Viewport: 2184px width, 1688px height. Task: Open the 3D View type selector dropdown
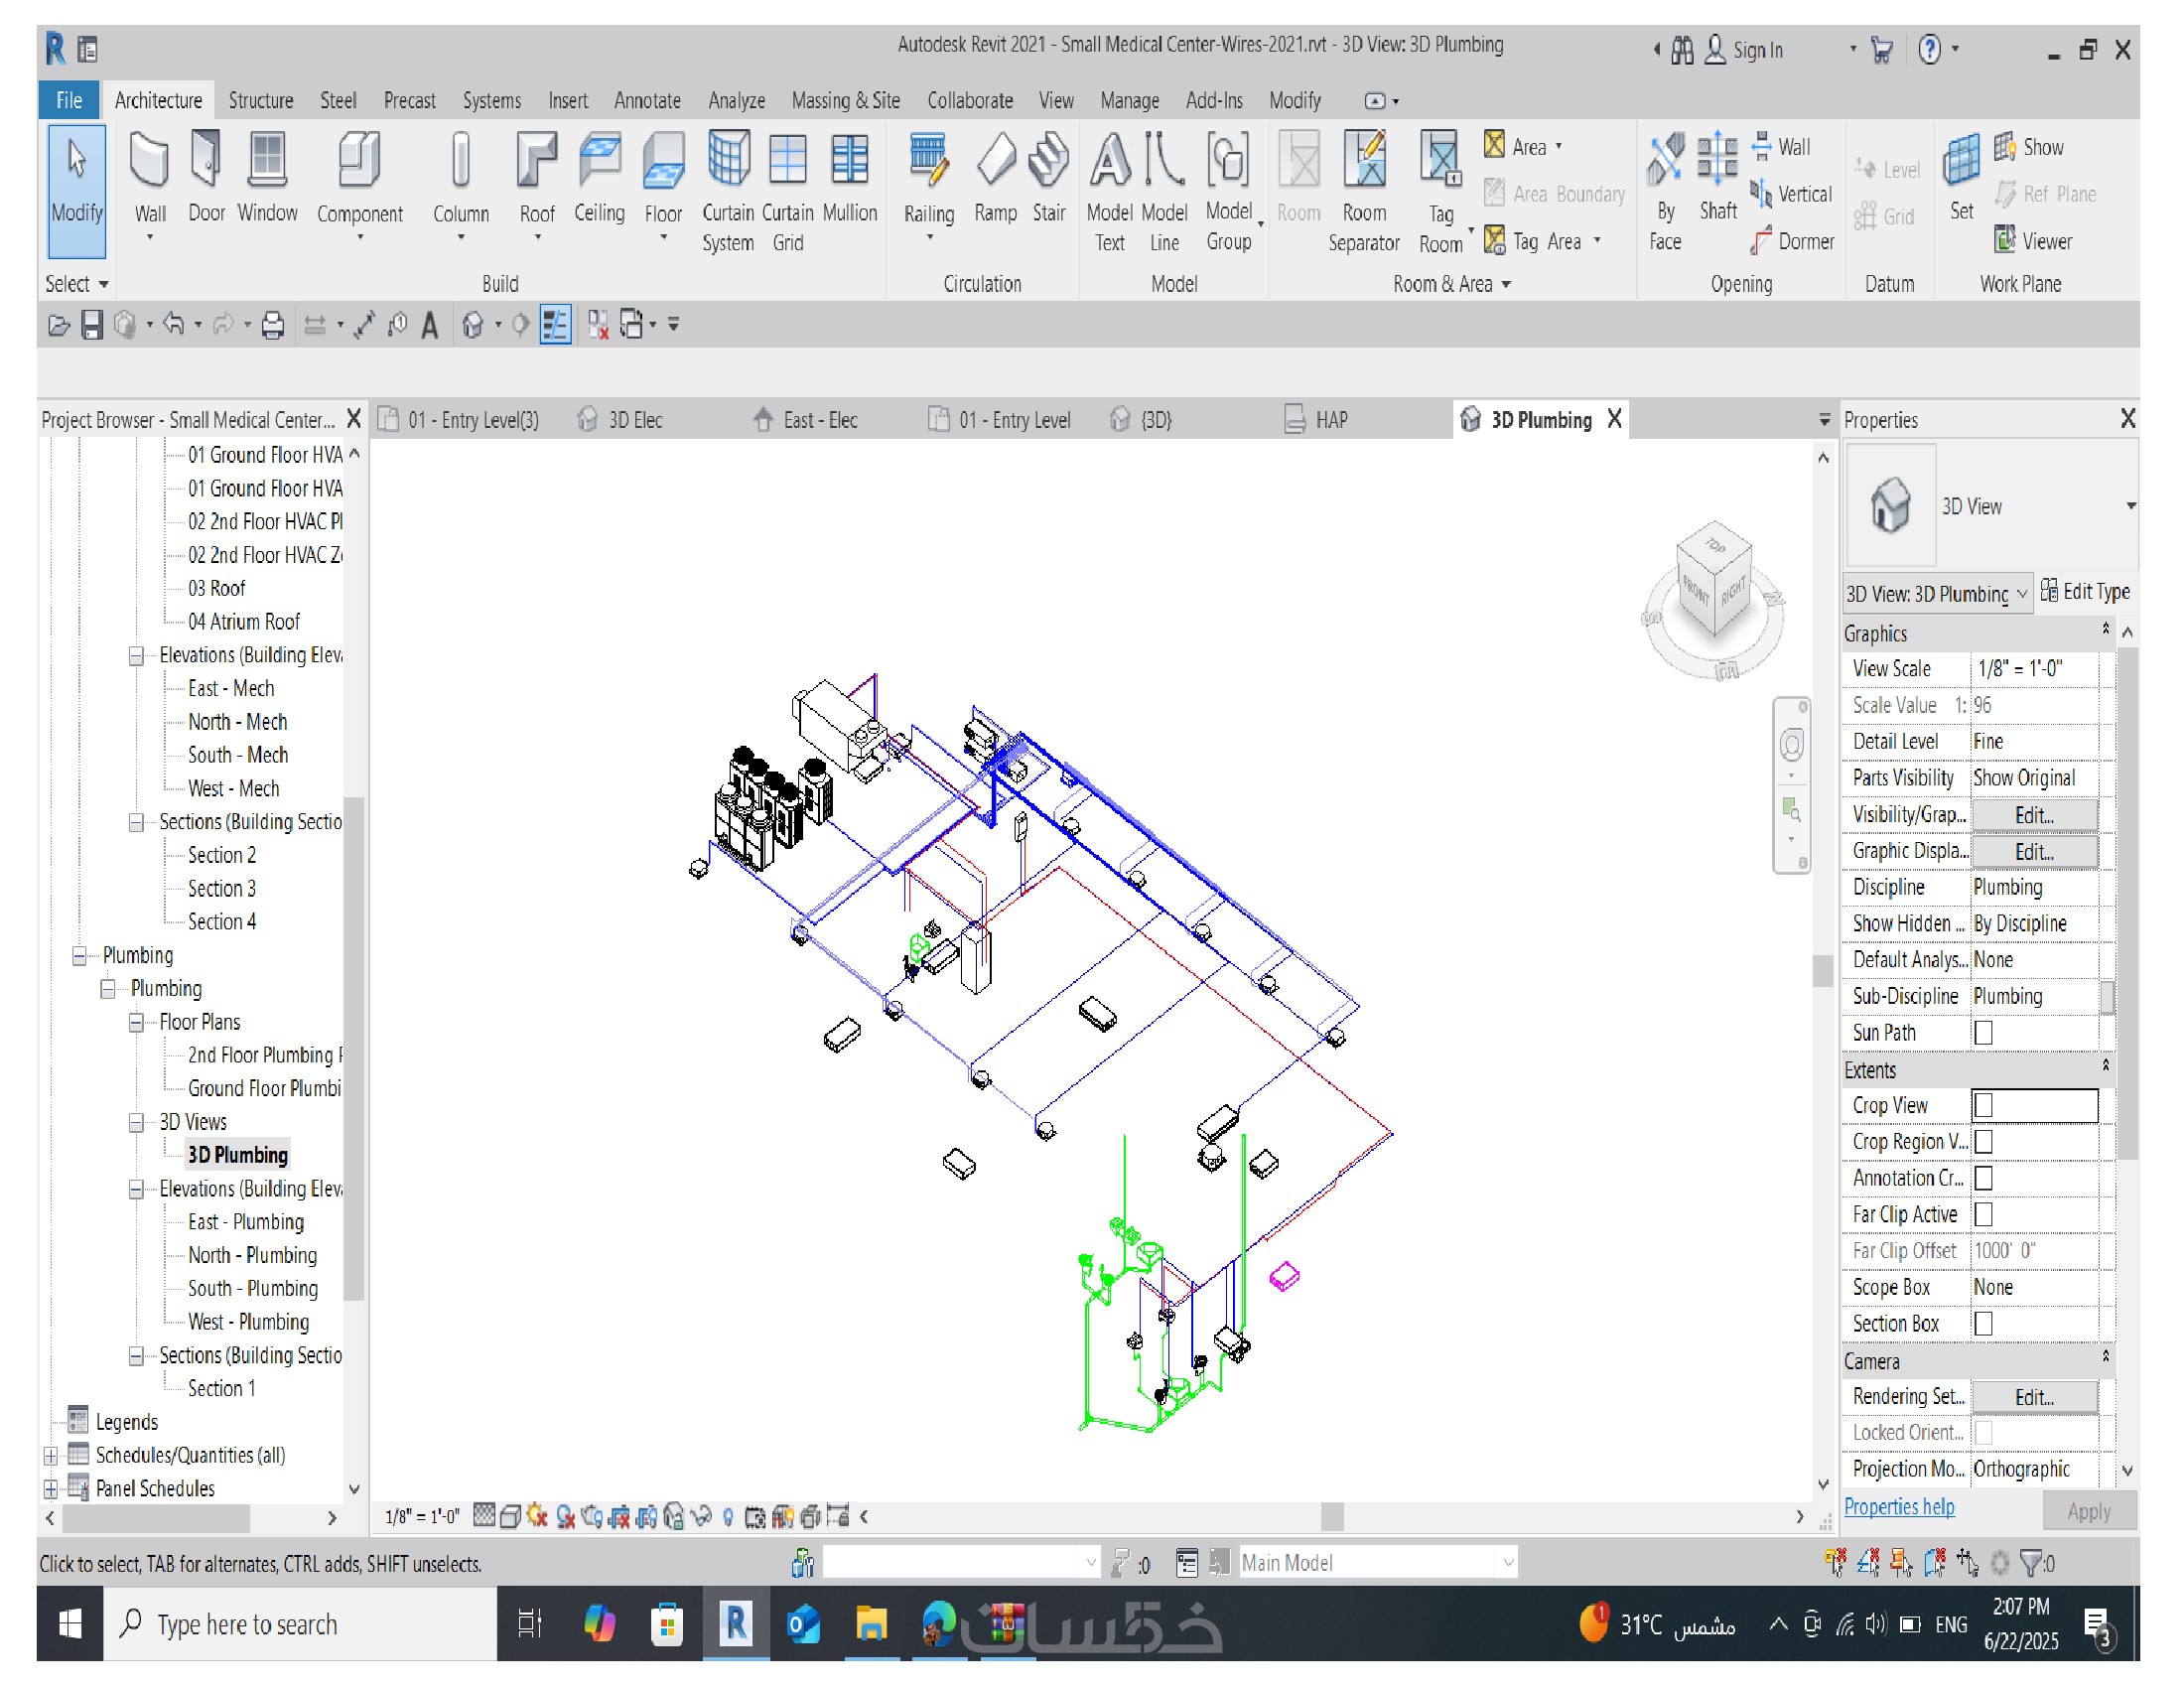point(2131,506)
